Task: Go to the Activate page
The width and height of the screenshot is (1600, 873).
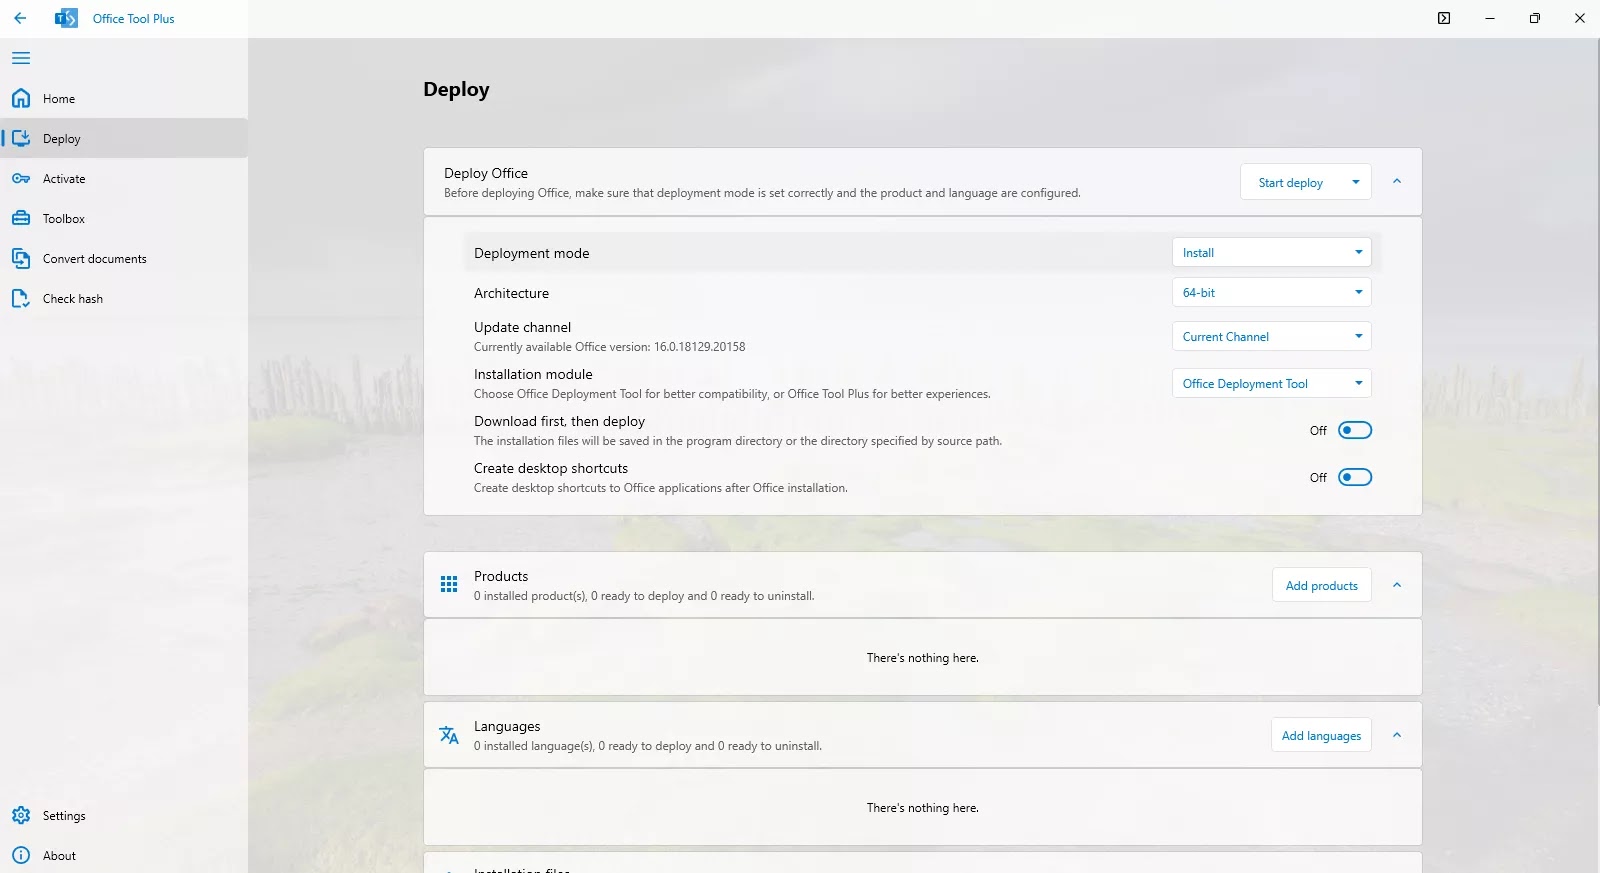Action: (124, 178)
